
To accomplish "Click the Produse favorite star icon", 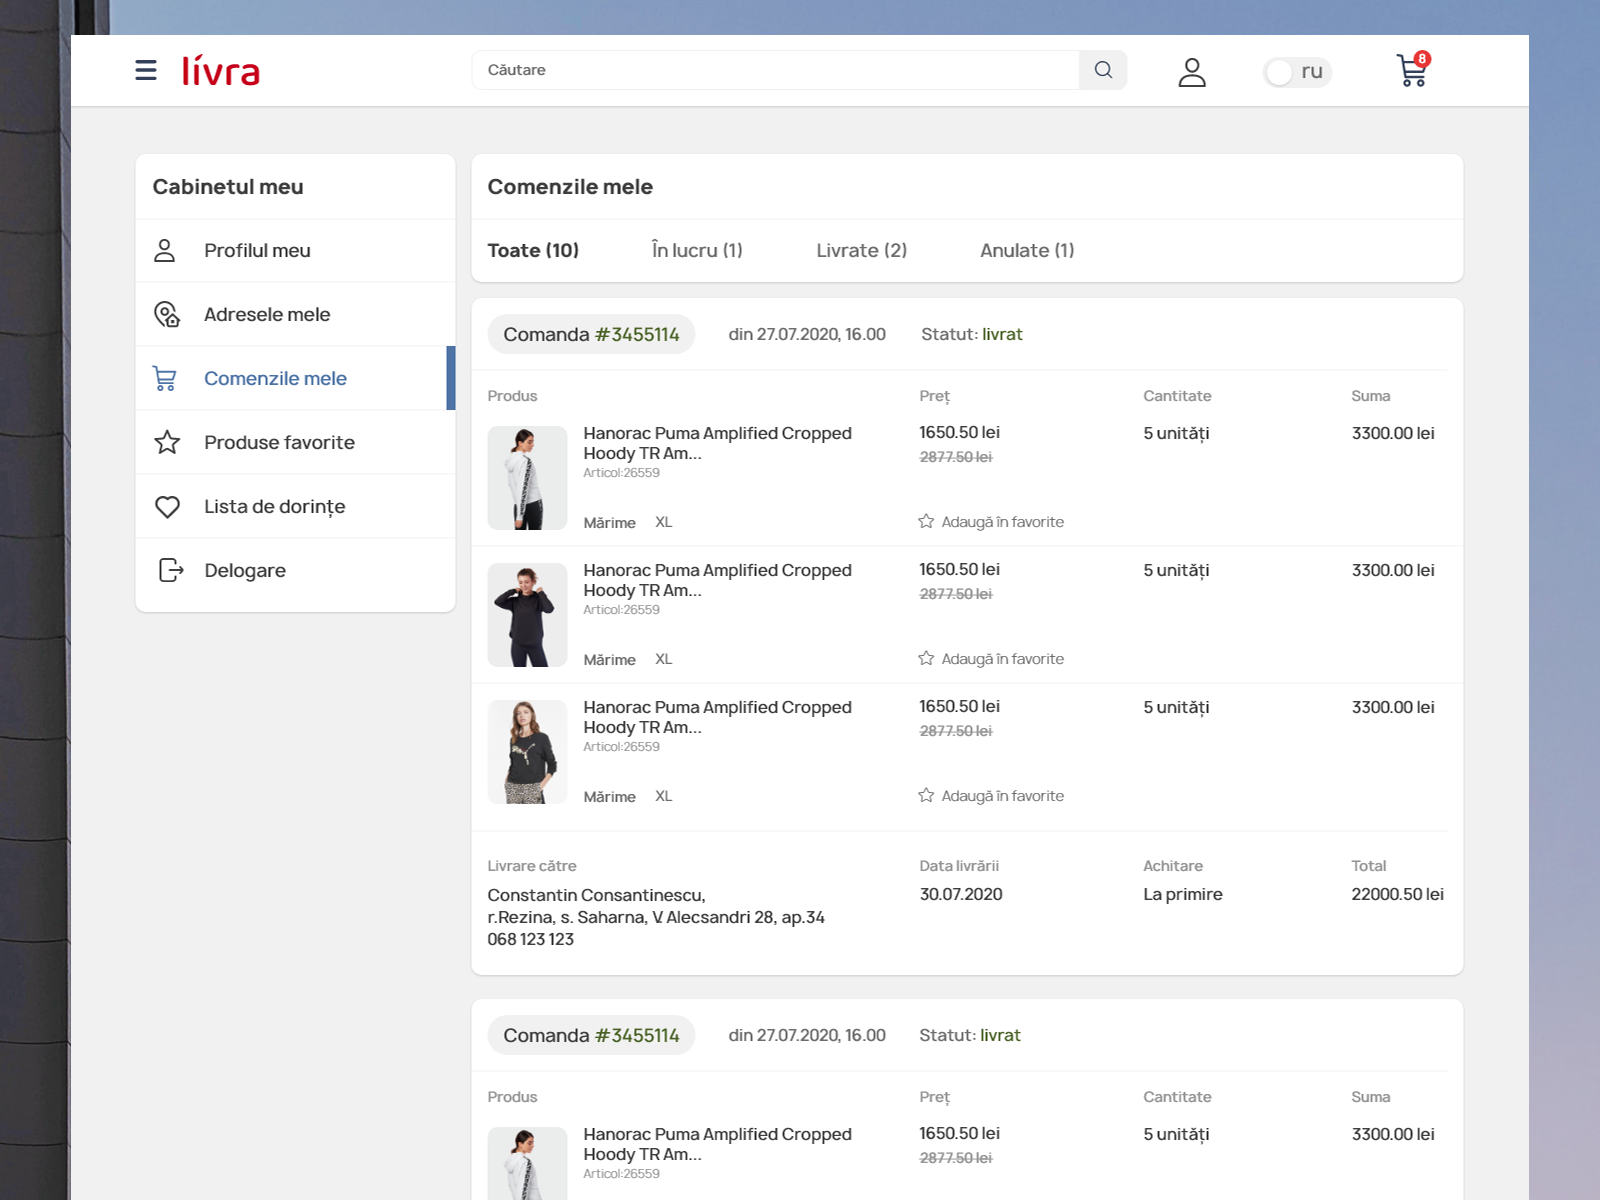I will pyautogui.click(x=167, y=442).
